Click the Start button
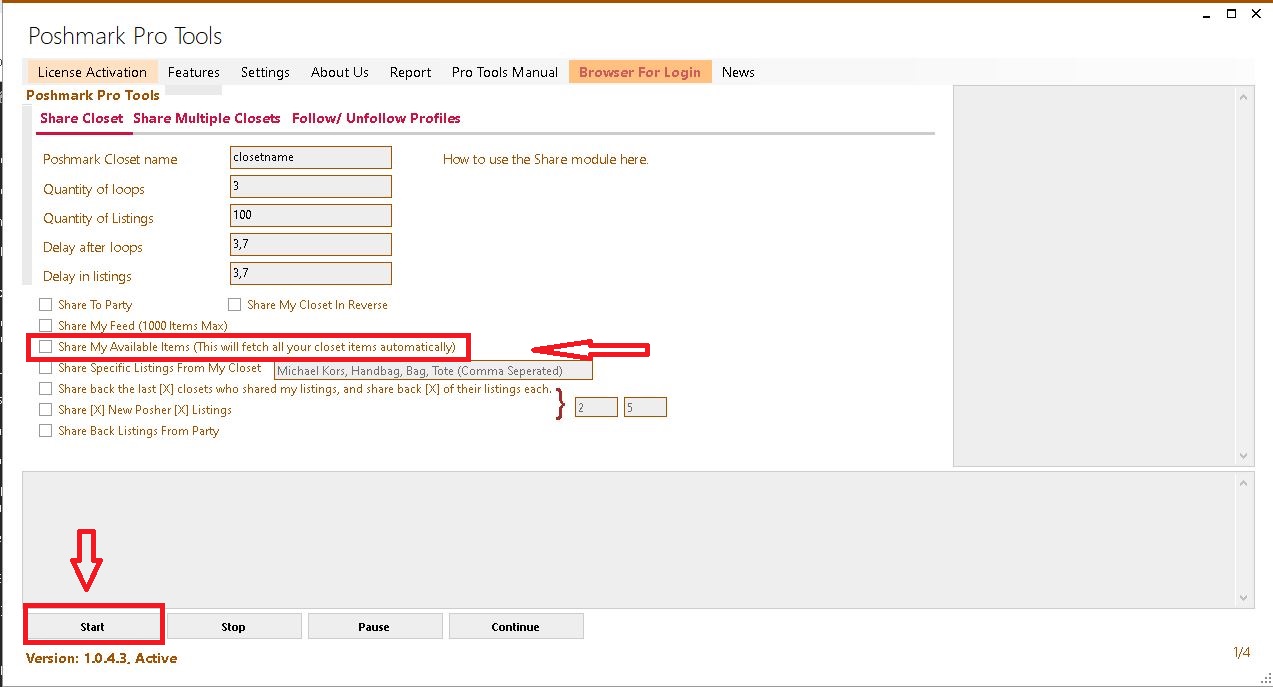 92,627
